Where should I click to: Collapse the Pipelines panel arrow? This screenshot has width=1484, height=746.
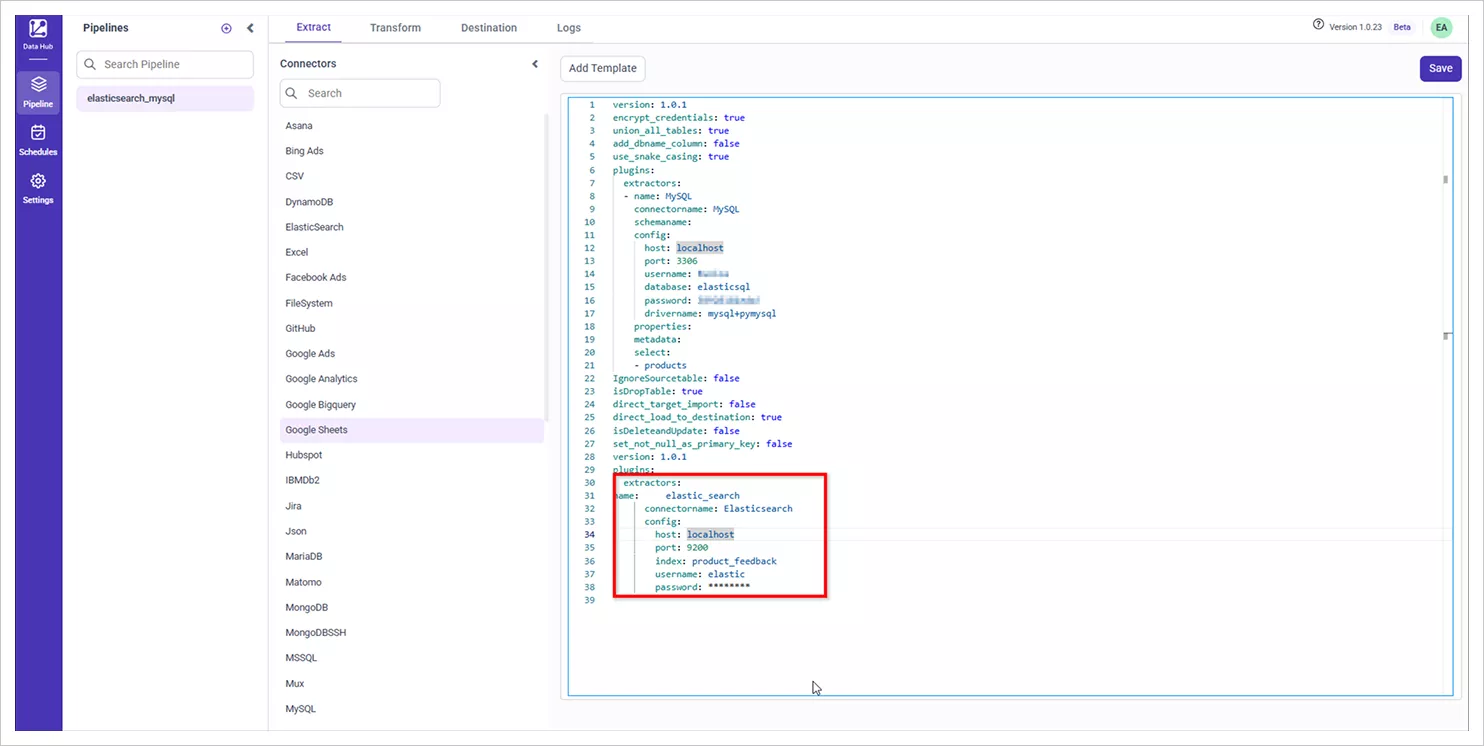tap(250, 28)
